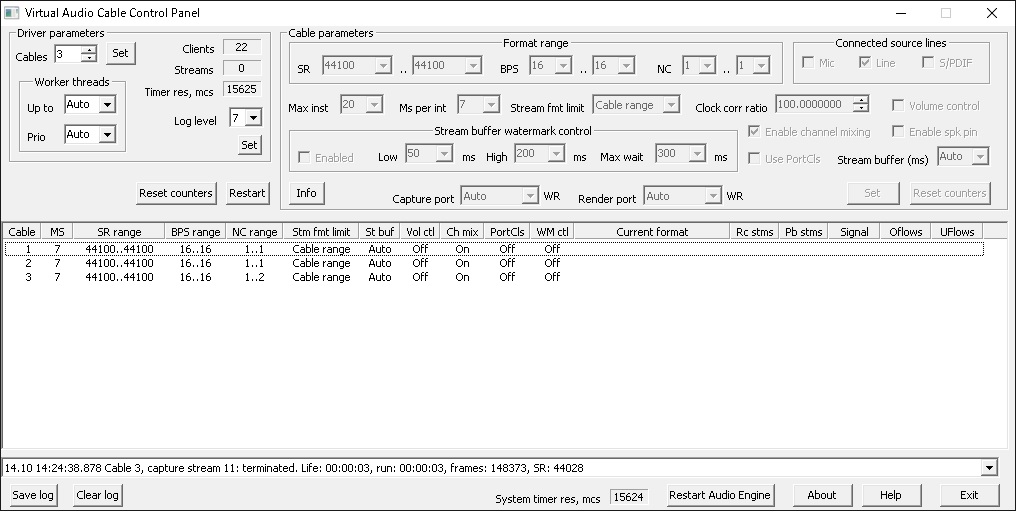Toggle Enable channel mixing checkbox
Screen dimensions: 1016x517
[754, 132]
